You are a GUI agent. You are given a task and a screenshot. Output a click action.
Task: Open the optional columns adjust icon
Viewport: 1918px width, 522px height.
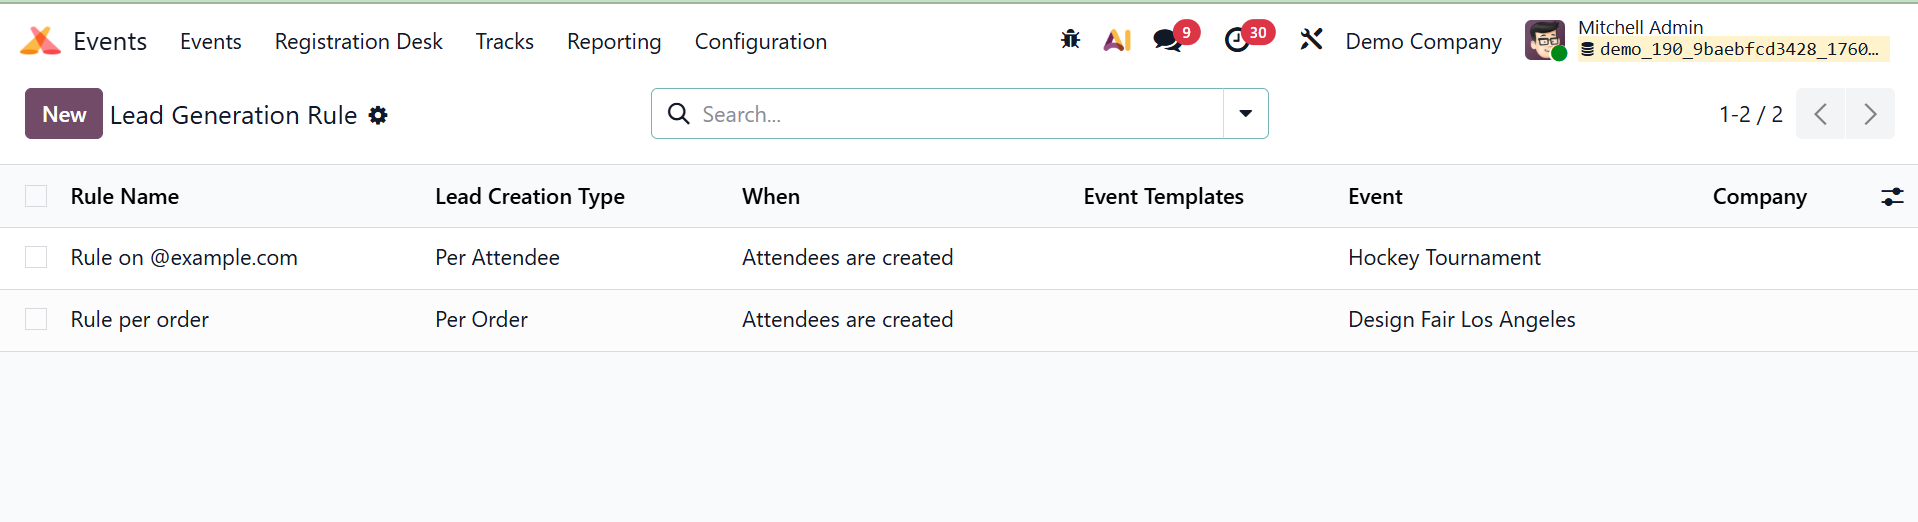coord(1892,197)
